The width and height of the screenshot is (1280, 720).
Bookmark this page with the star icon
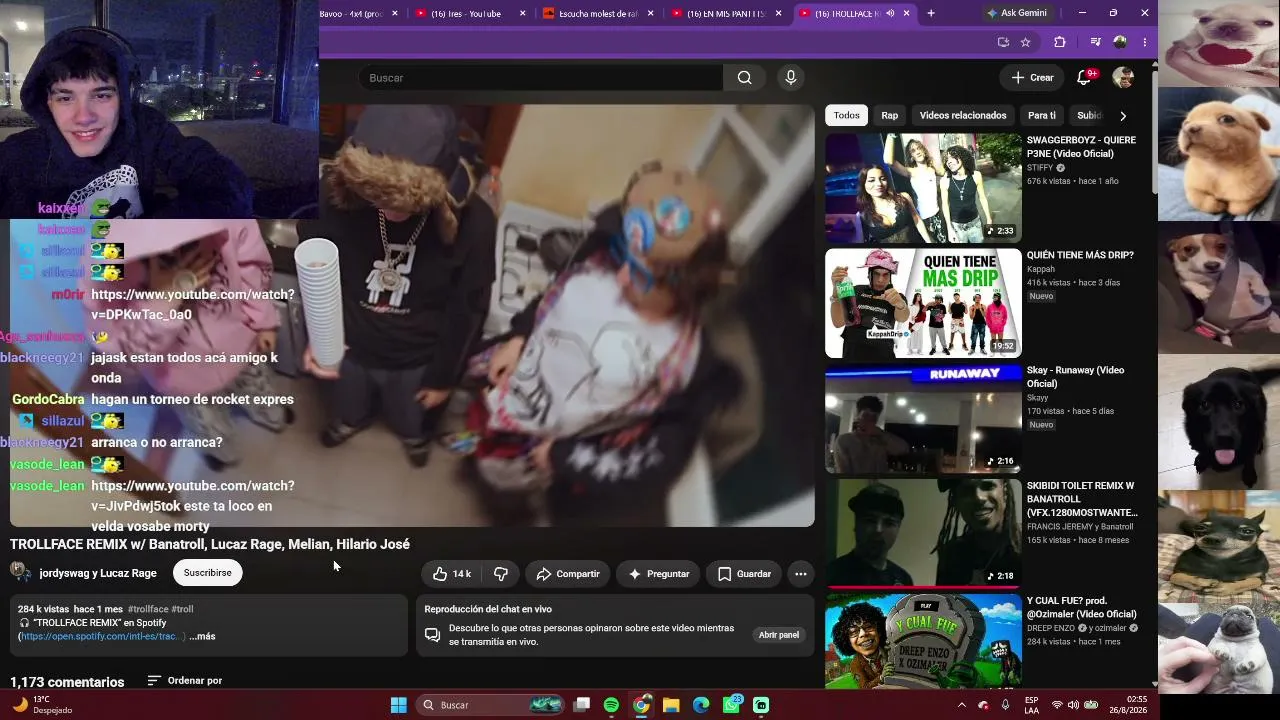[1025, 42]
